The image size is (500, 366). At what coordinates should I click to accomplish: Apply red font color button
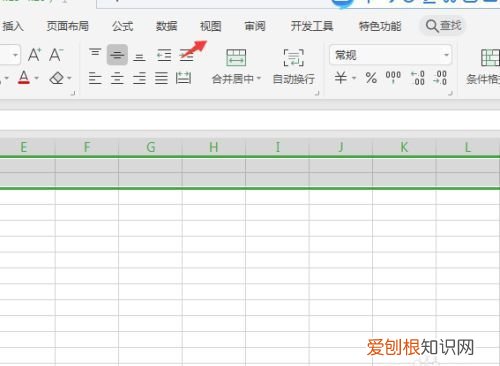pyautogui.click(x=24, y=77)
